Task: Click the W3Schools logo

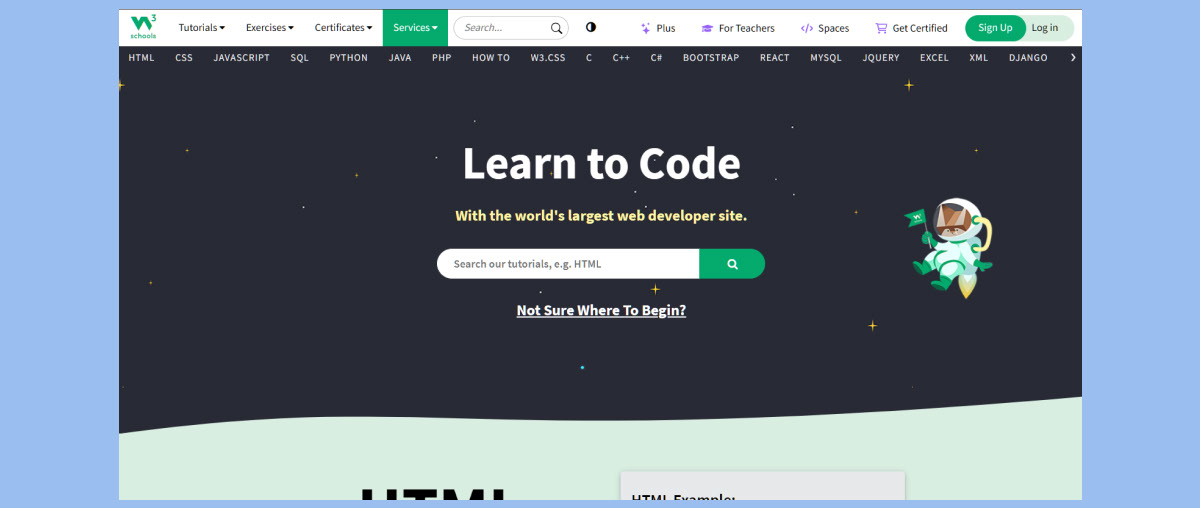Action: [143, 27]
